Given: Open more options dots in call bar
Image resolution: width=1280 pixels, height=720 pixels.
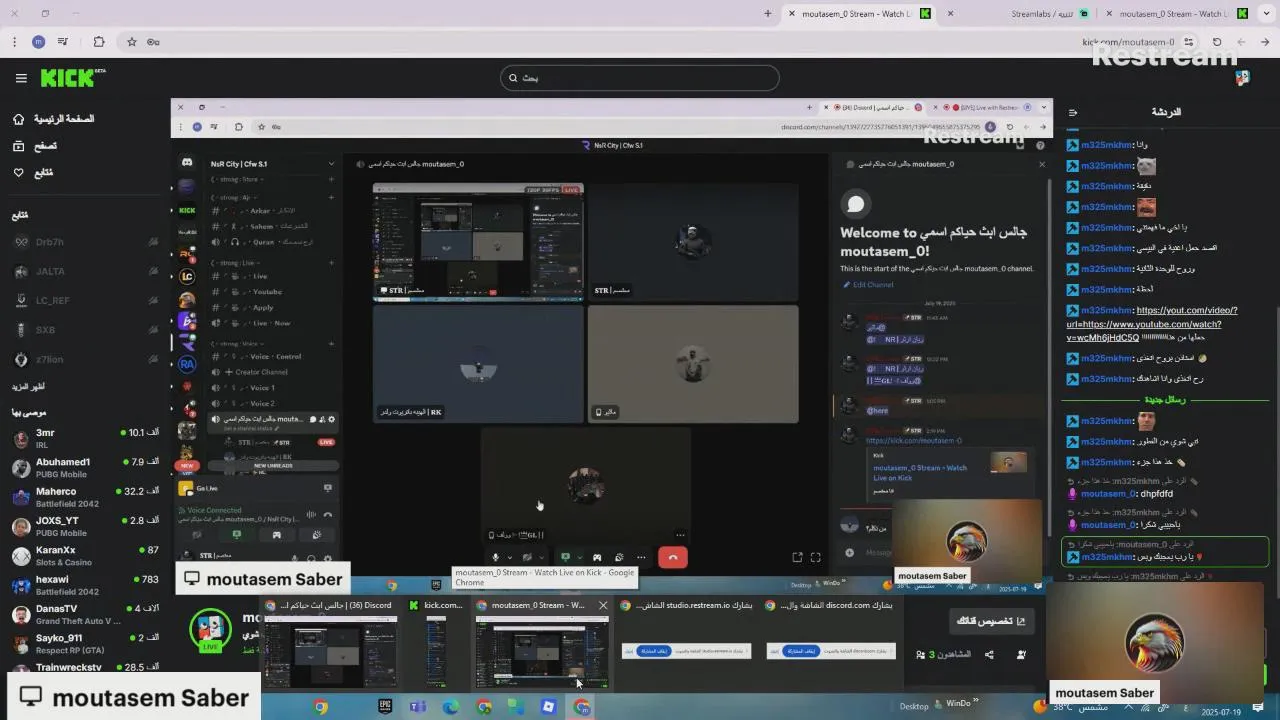Looking at the screenshot, I should tap(641, 558).
